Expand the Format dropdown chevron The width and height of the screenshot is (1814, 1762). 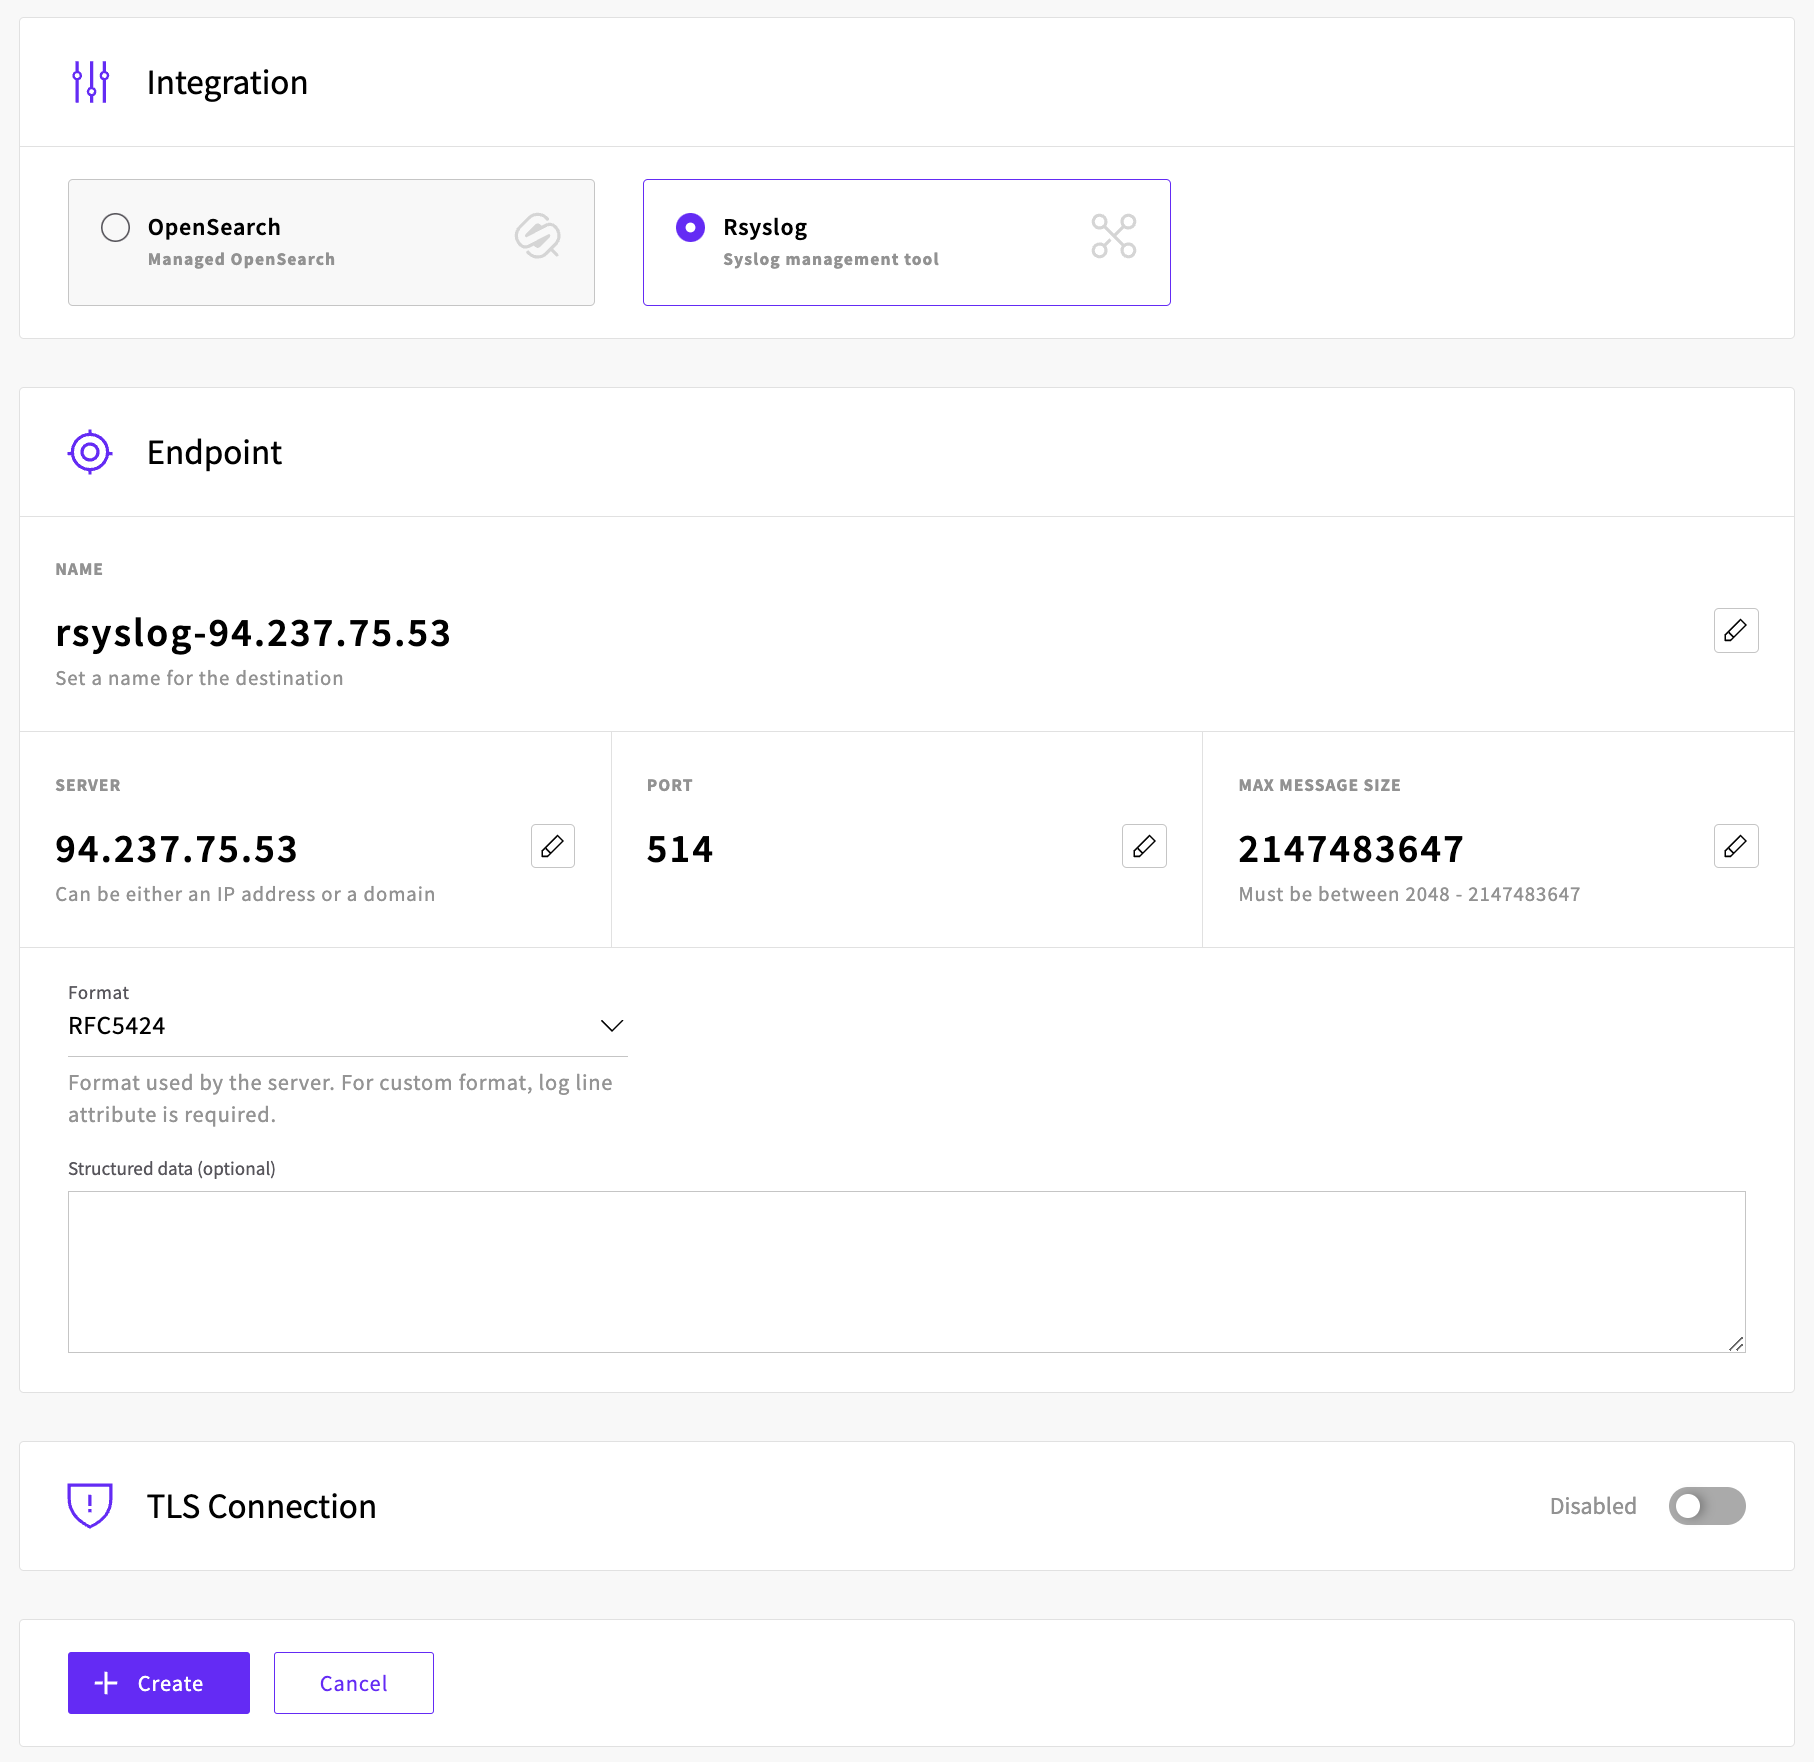tap(612, 1026)
